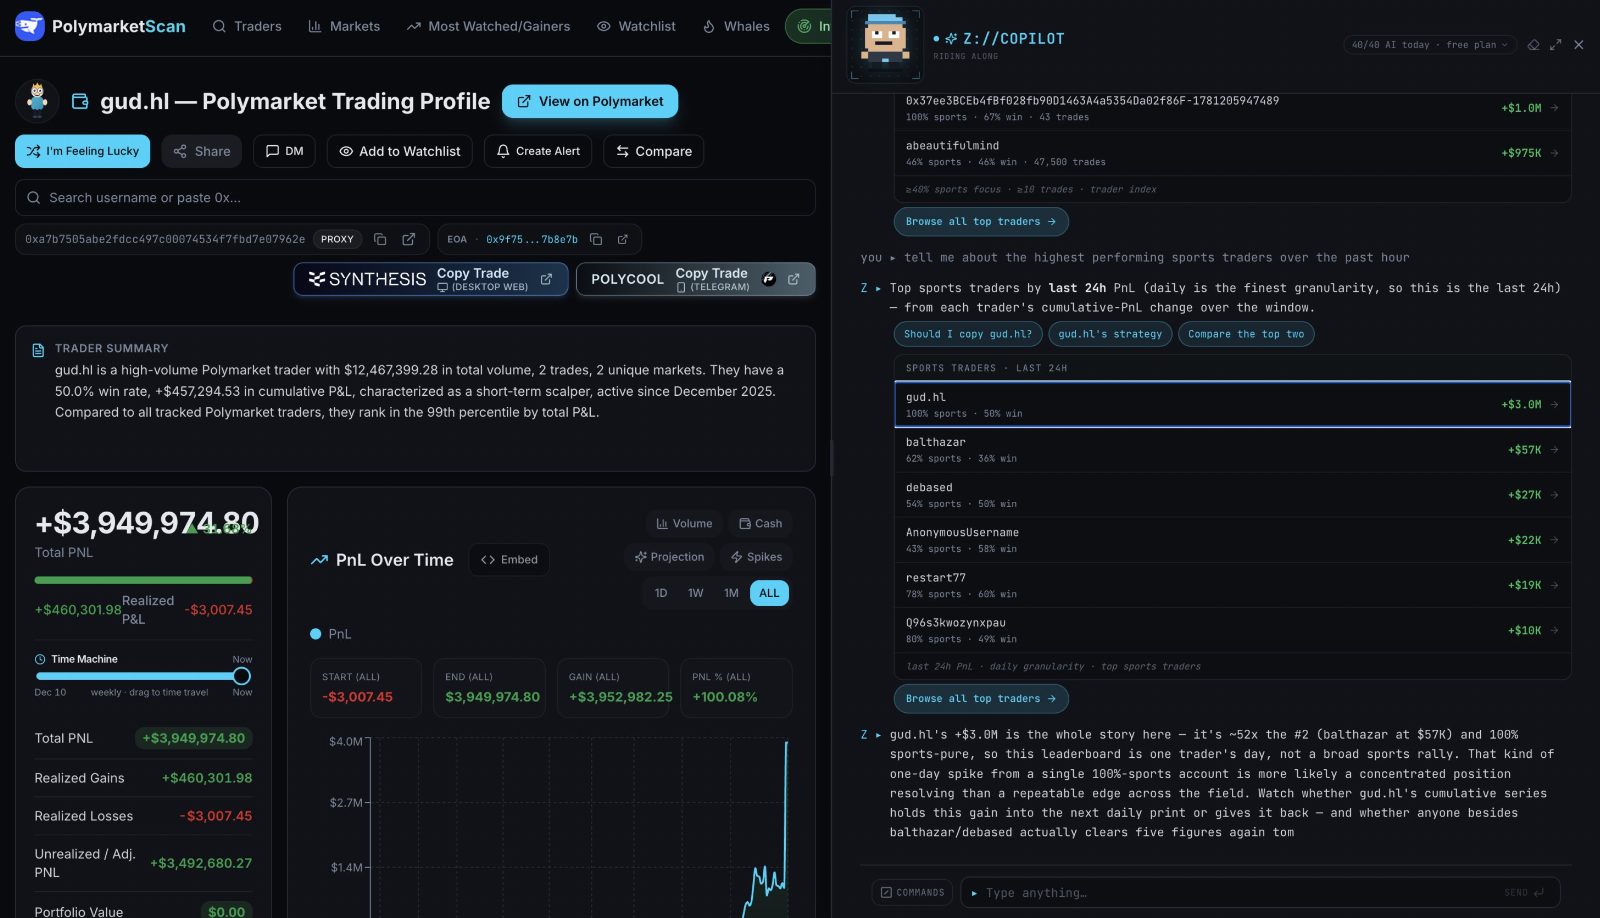Click View on Polymarket button

pyautogui.click(x=590, y=101)
